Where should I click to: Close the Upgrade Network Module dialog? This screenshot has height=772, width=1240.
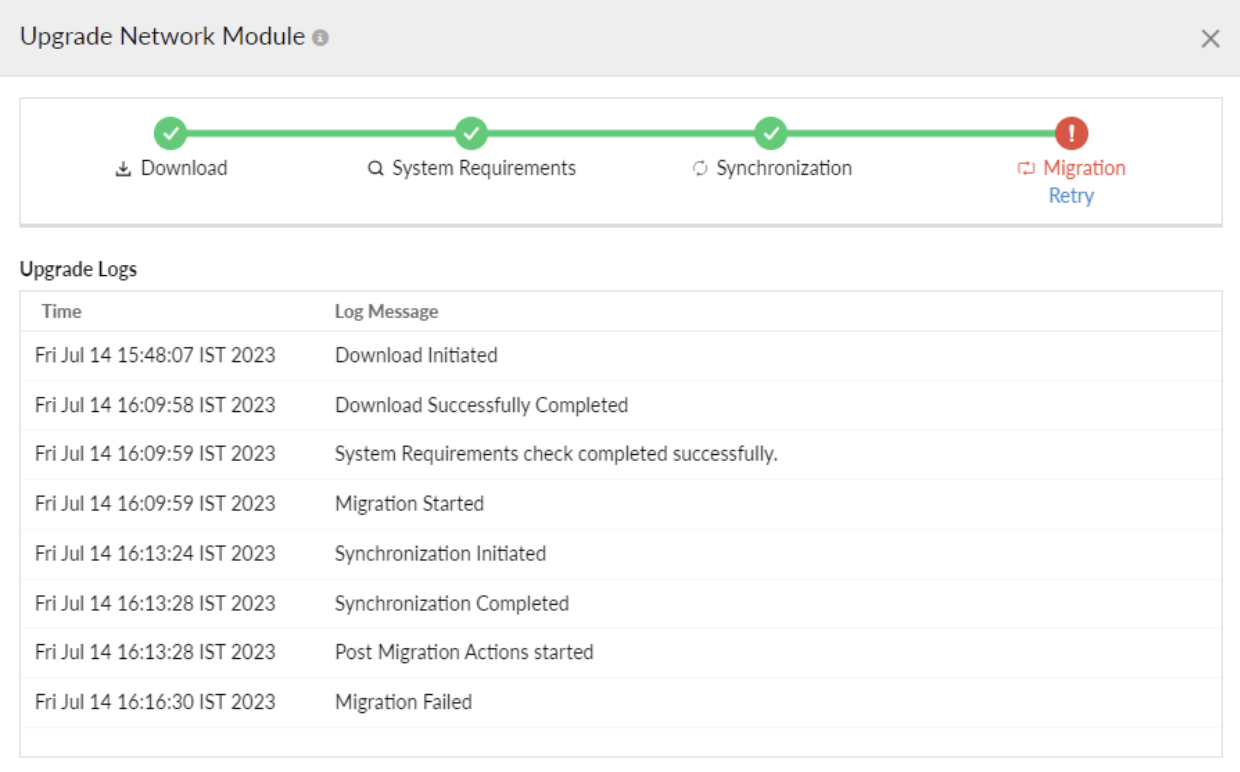1210,39
